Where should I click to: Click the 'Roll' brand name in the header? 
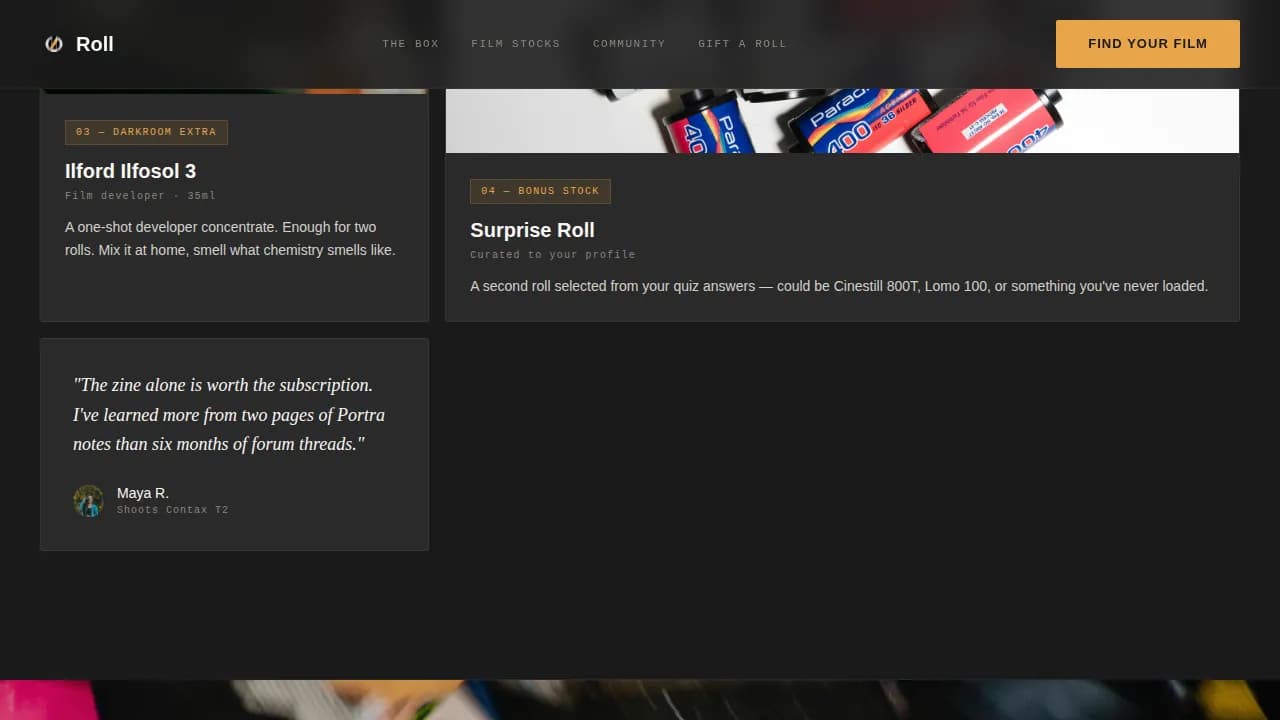95,44
